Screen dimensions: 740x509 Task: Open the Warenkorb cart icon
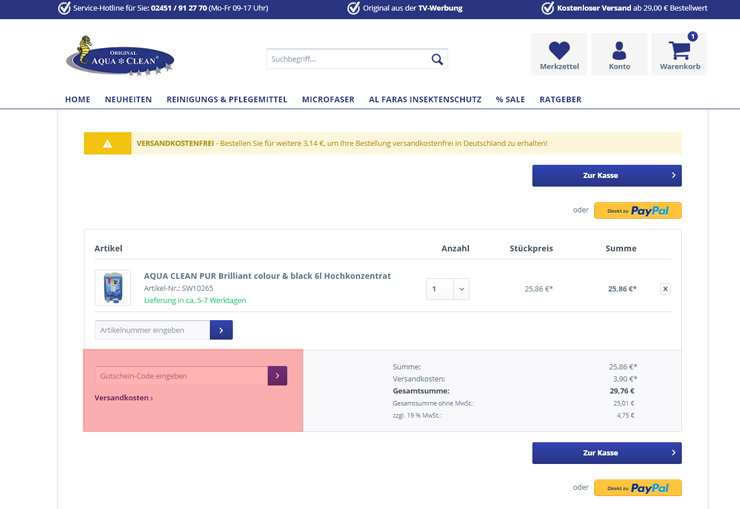pyautogui.click(x=680, y=54)
